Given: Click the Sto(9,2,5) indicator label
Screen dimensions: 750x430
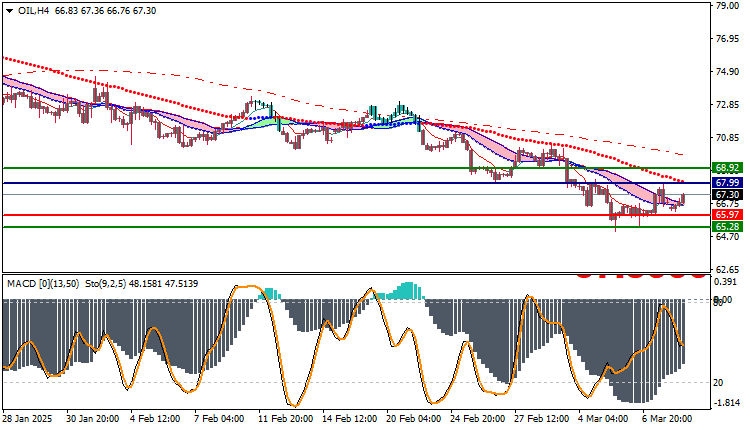Looking at the screenshot, I should (x=106, y=284).
